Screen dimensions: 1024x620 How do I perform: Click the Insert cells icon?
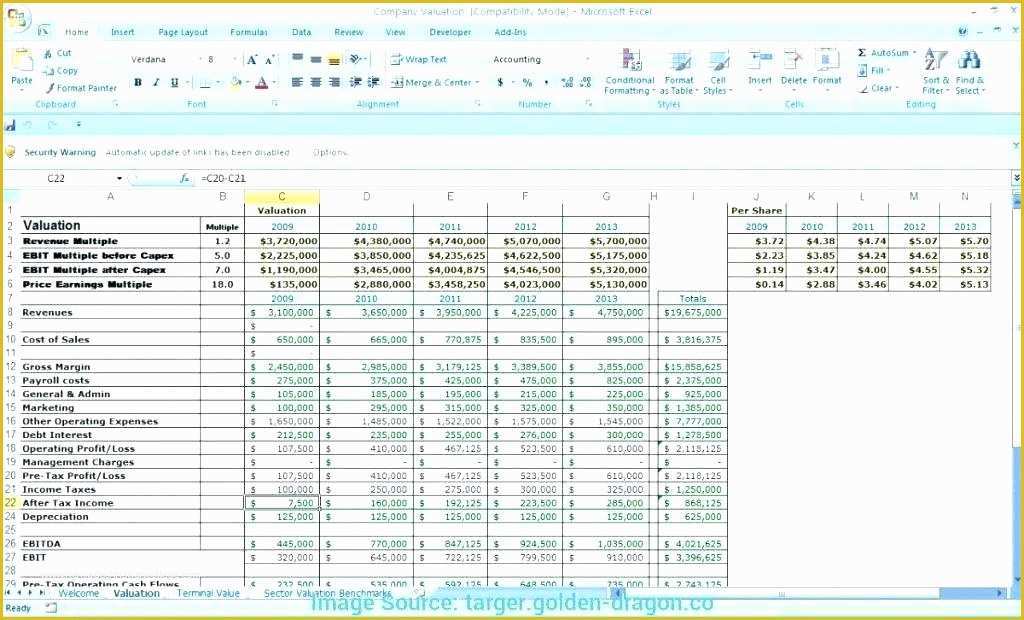[x=760, y=60]
